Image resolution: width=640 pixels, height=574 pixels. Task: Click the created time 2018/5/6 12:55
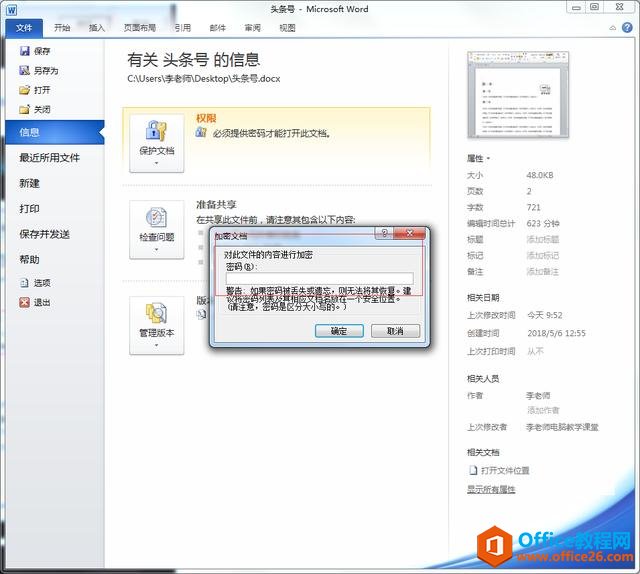[x=556, y=333]
